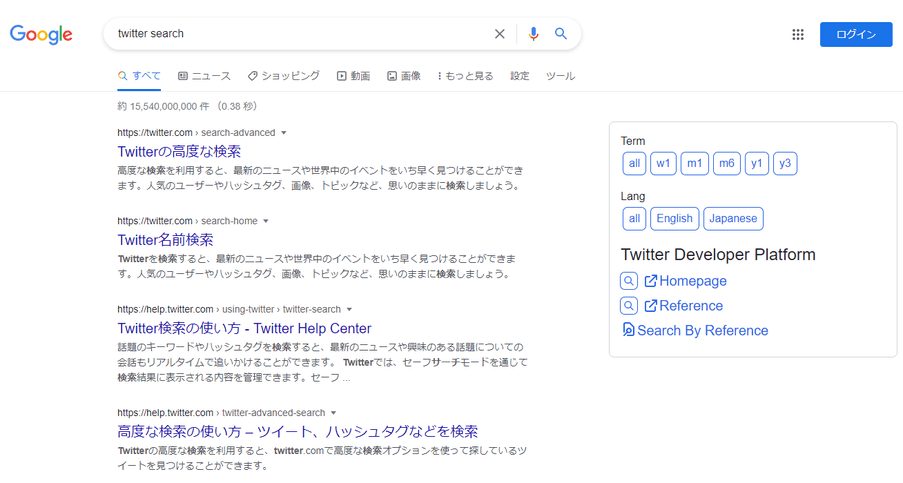903x483 pixels.
Task: Select Term filter y3
Action: click(x=785, y=163)
